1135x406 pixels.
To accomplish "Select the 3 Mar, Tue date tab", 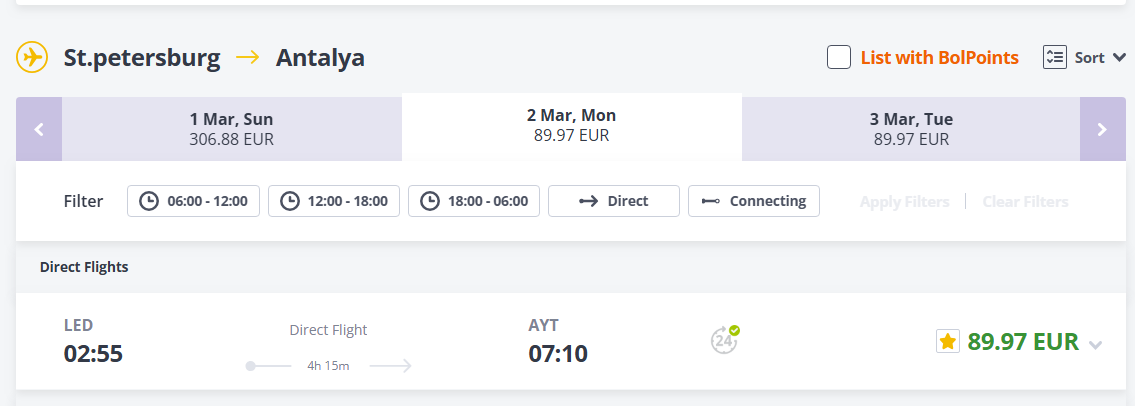I will point(911,129).
